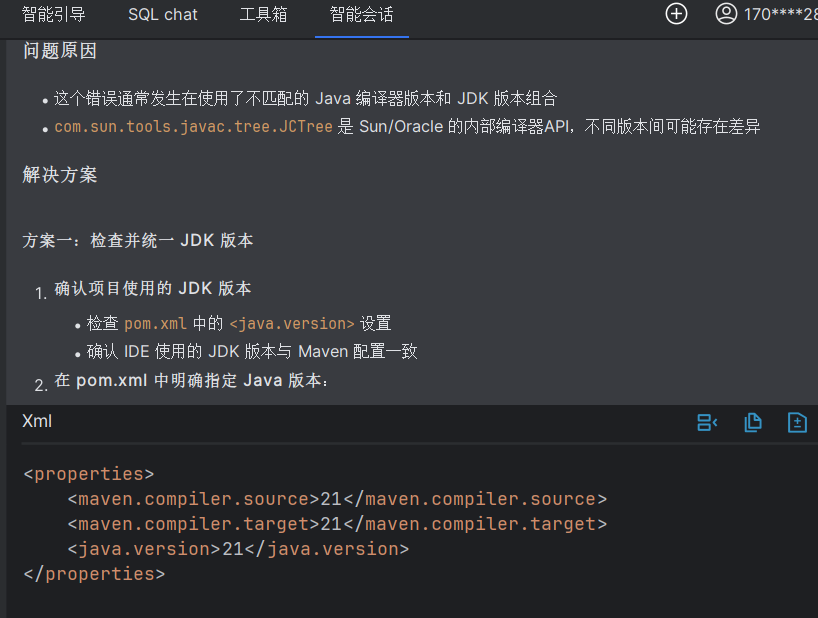Viewport: 818px width, 618px height.
Task: Click the orange pom.xml inline code text
Action: 156,324
